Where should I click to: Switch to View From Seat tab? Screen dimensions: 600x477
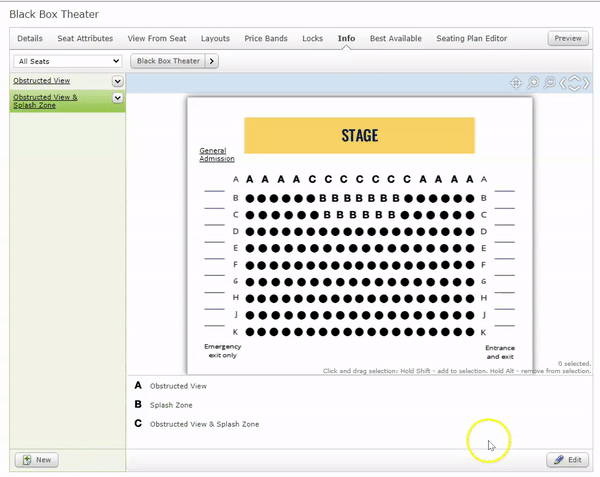coord(157,38)
